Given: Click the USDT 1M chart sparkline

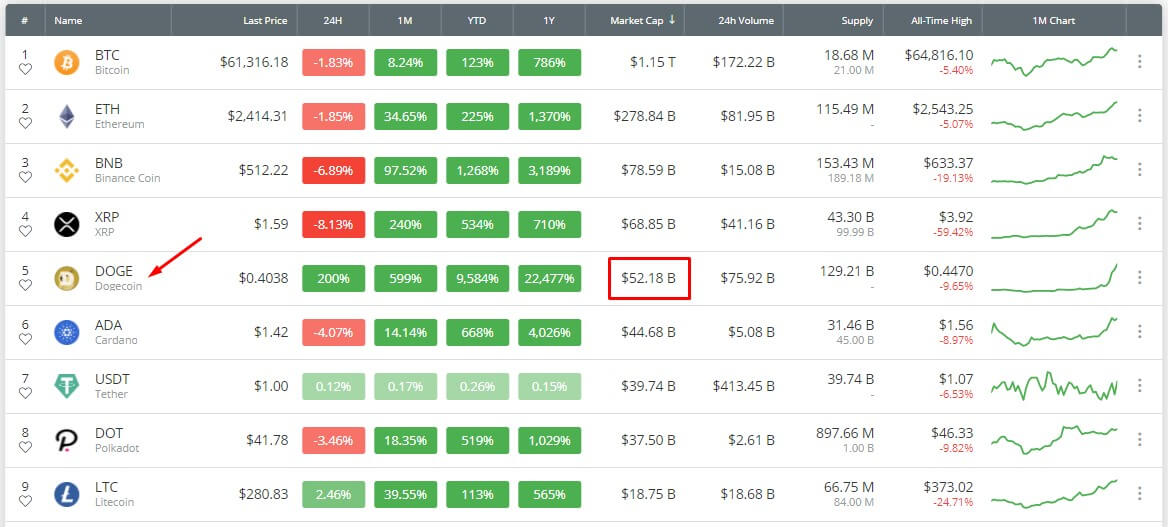Looking at the screenshot, I should 1054,386.
